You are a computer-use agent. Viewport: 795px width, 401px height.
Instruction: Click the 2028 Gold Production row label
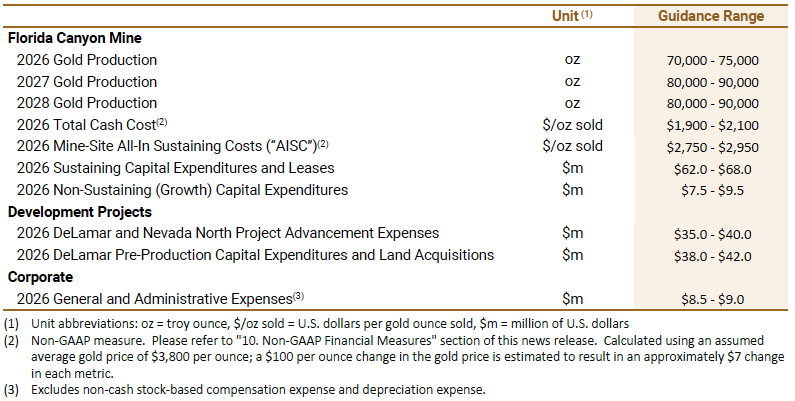point(86,103)
